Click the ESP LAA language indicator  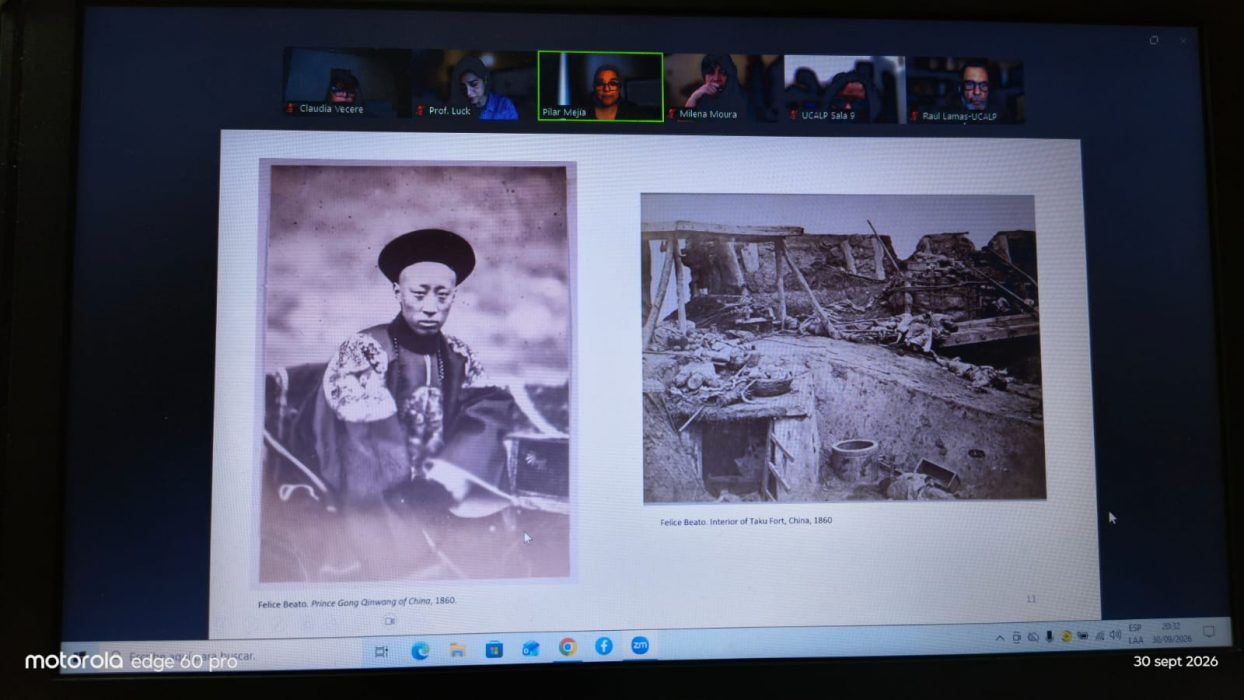[1135, 634]
